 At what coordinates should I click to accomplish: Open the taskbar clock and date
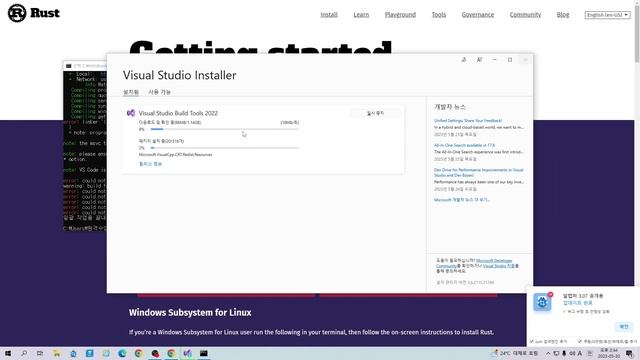pos(609,353)
